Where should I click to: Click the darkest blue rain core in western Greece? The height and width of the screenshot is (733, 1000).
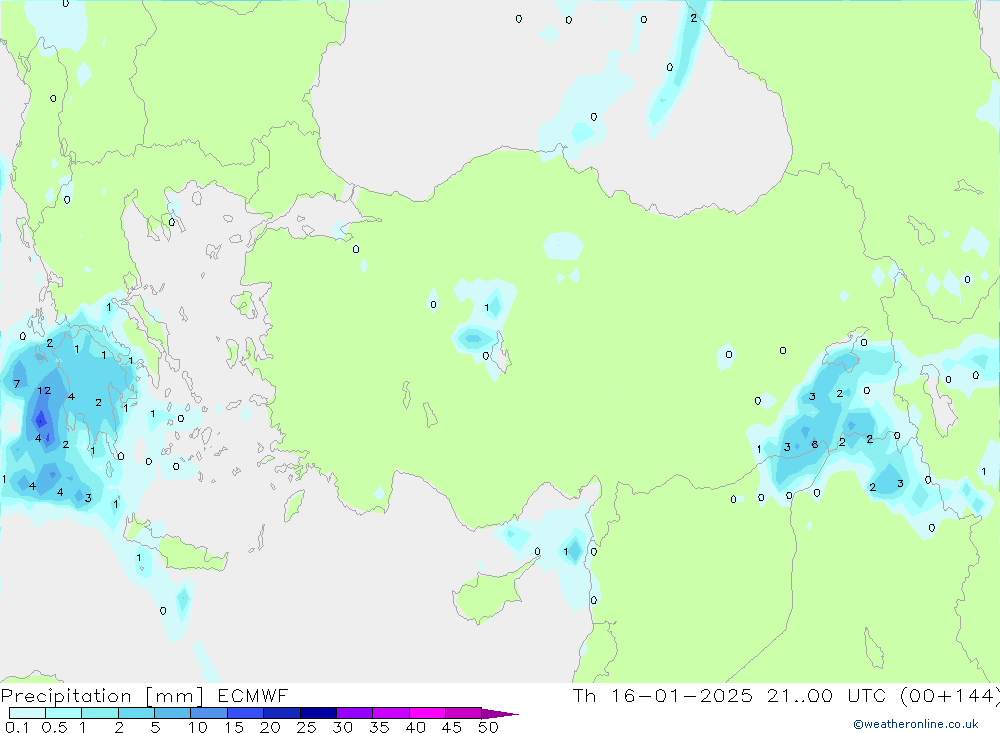(40, 420)
